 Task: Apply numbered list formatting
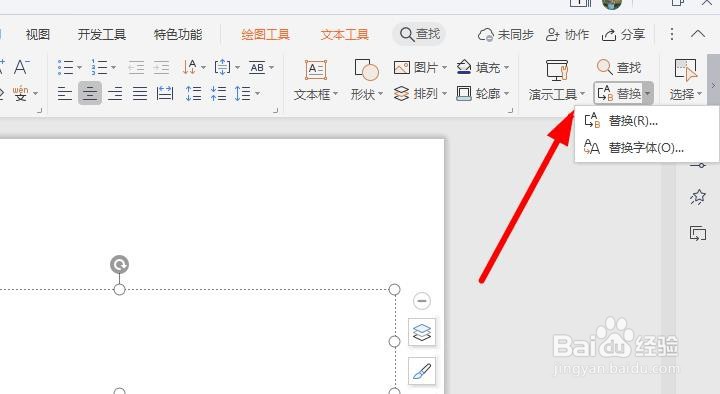click(x=99, y=68)
